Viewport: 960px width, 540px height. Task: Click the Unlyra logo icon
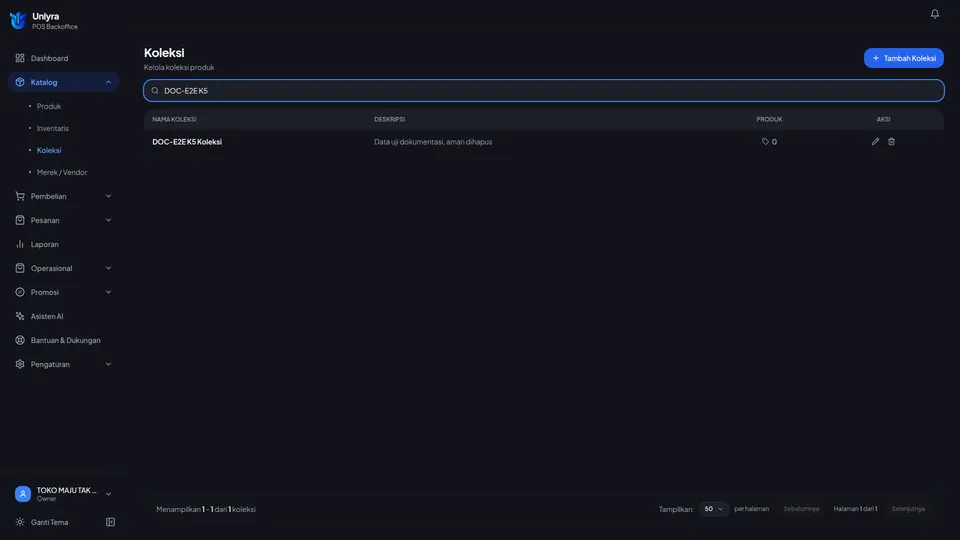[x=18, y=20]
